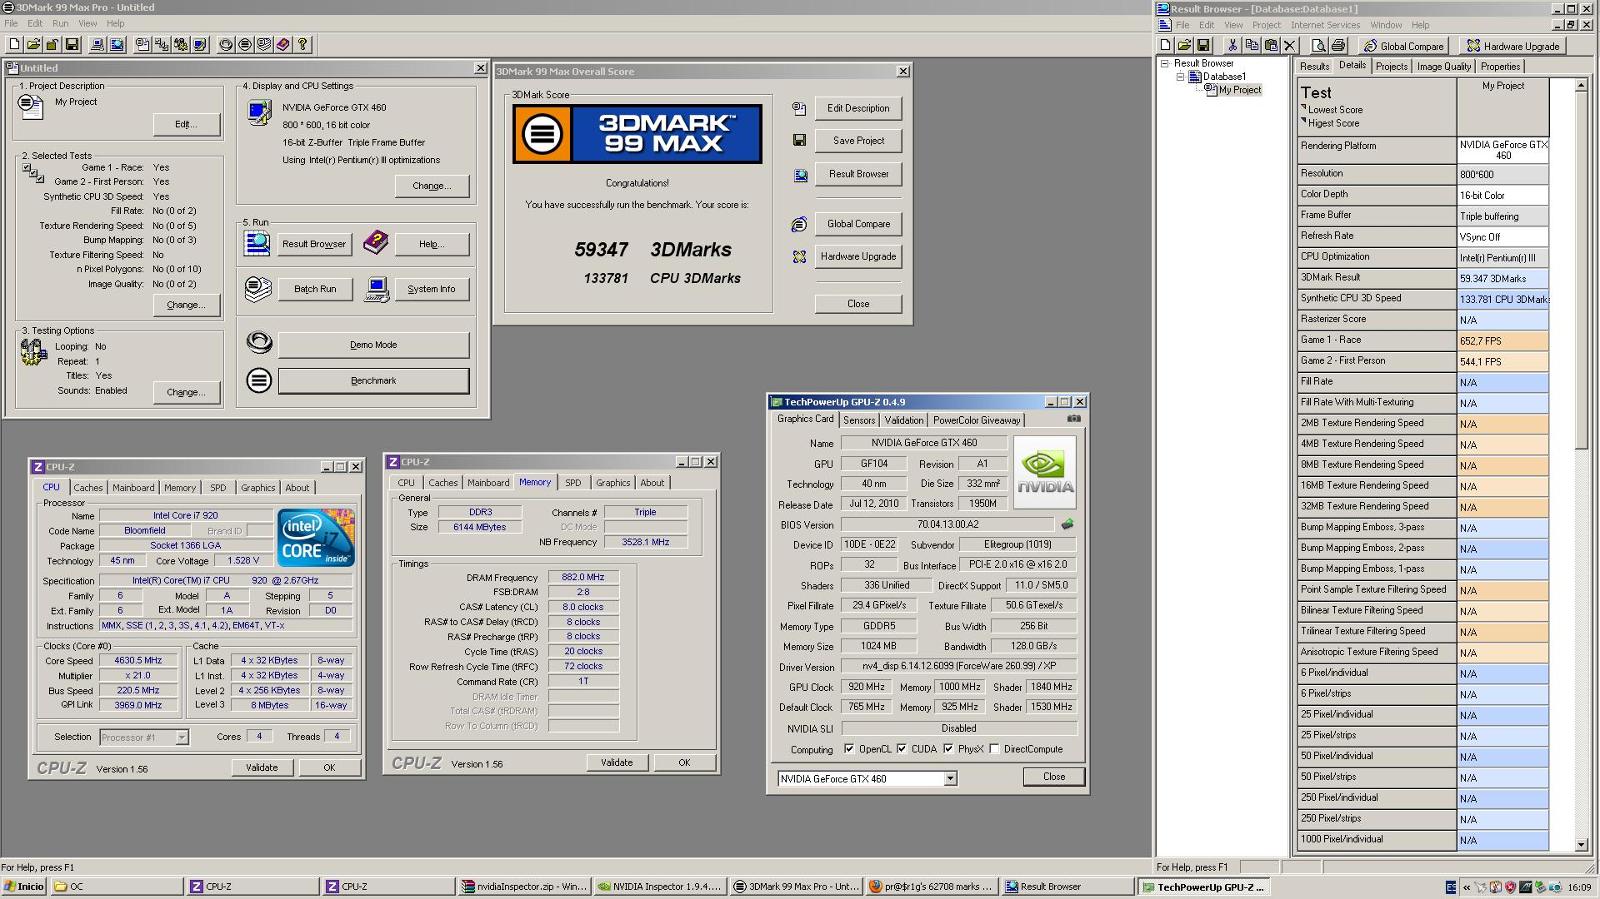Viewport: 1600px width, 899px height.
Task: Switch to NVIDIA Inspector on the taskbar
Action: (659, 887)
